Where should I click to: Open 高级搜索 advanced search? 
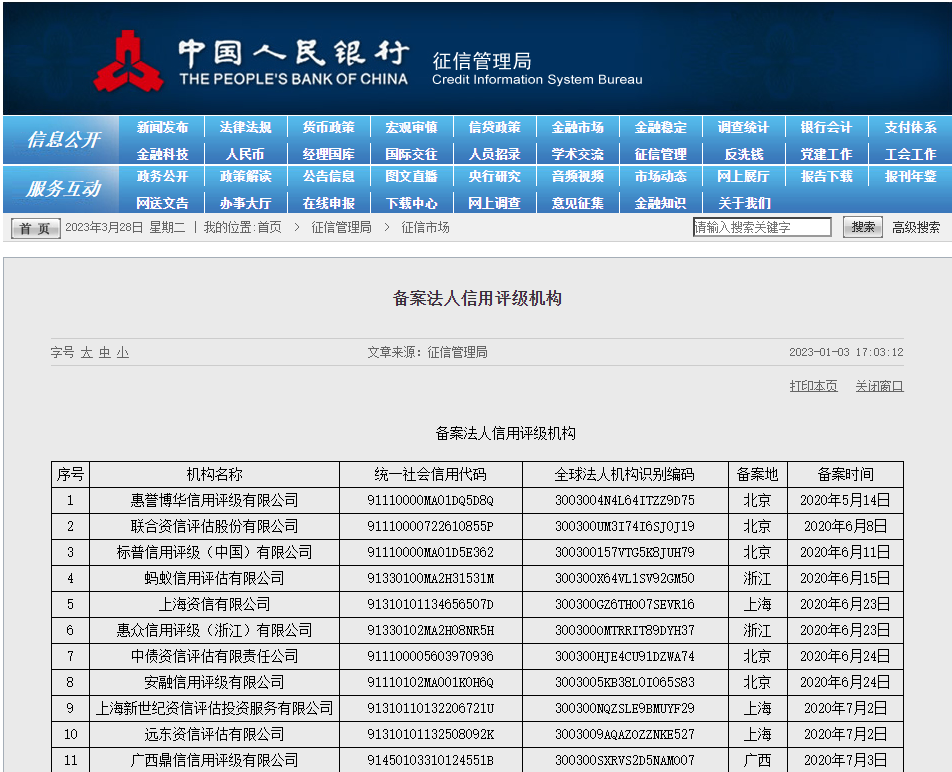[916, 228]
